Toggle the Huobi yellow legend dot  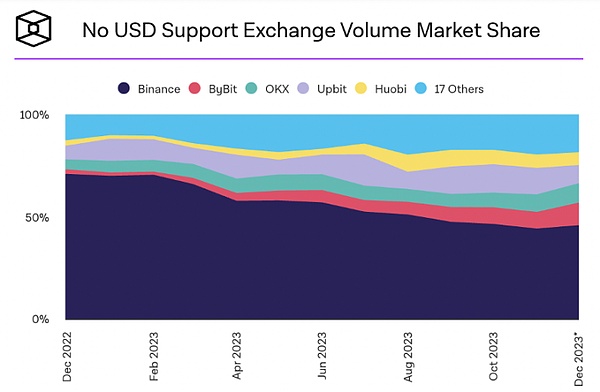(x=361, y=88)
